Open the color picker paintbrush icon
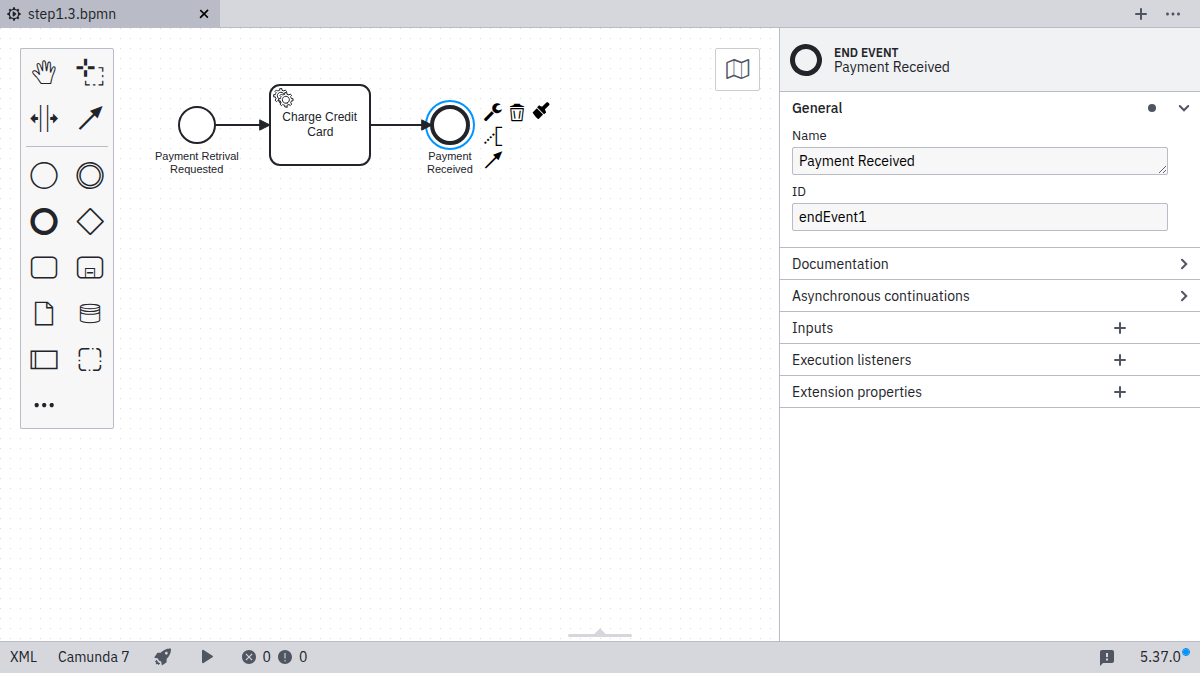 point(542,112)
